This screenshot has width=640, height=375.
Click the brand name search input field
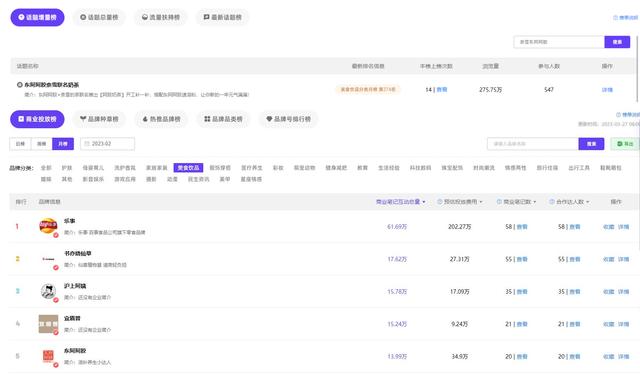533,144
